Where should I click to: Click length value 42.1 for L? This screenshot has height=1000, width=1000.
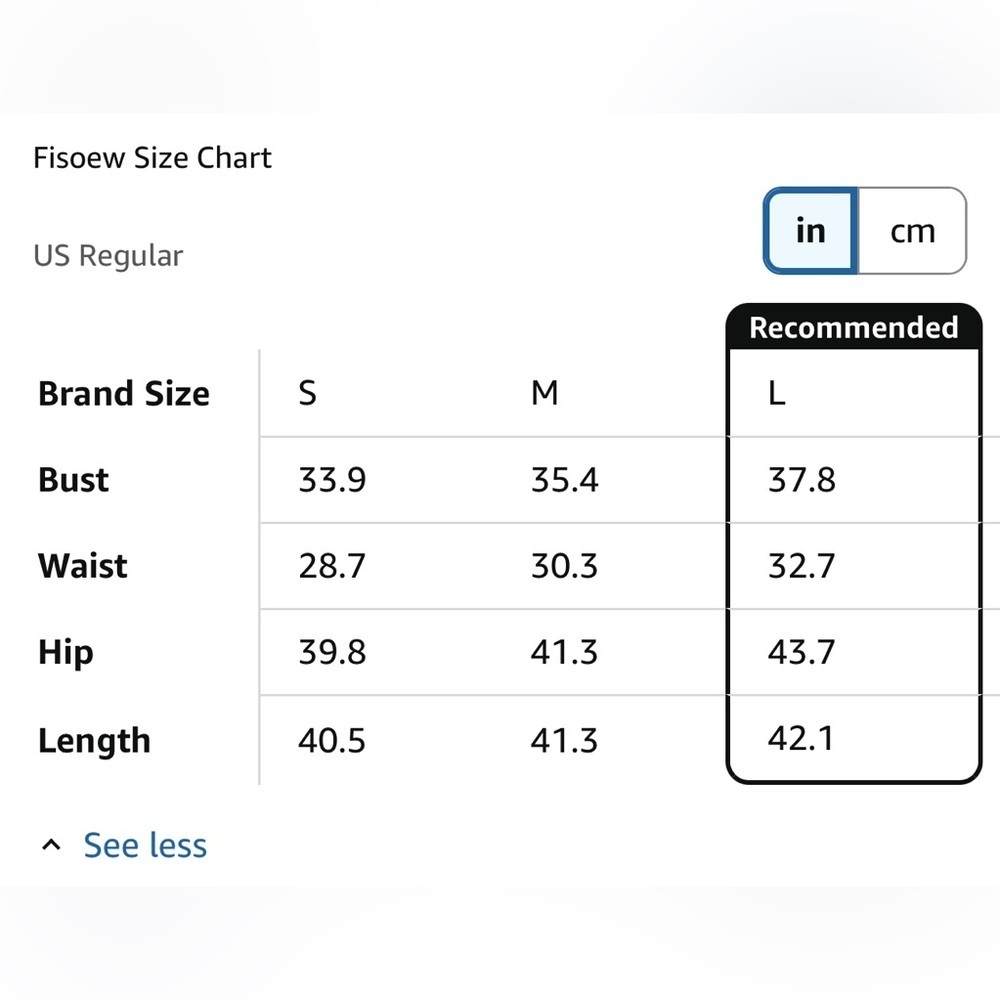click(x=801, y=739)
